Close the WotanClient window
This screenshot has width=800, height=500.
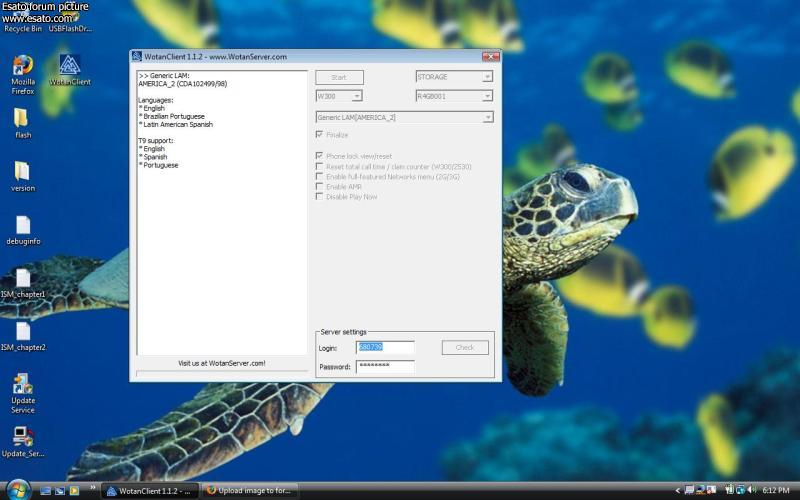coord(490,56)
